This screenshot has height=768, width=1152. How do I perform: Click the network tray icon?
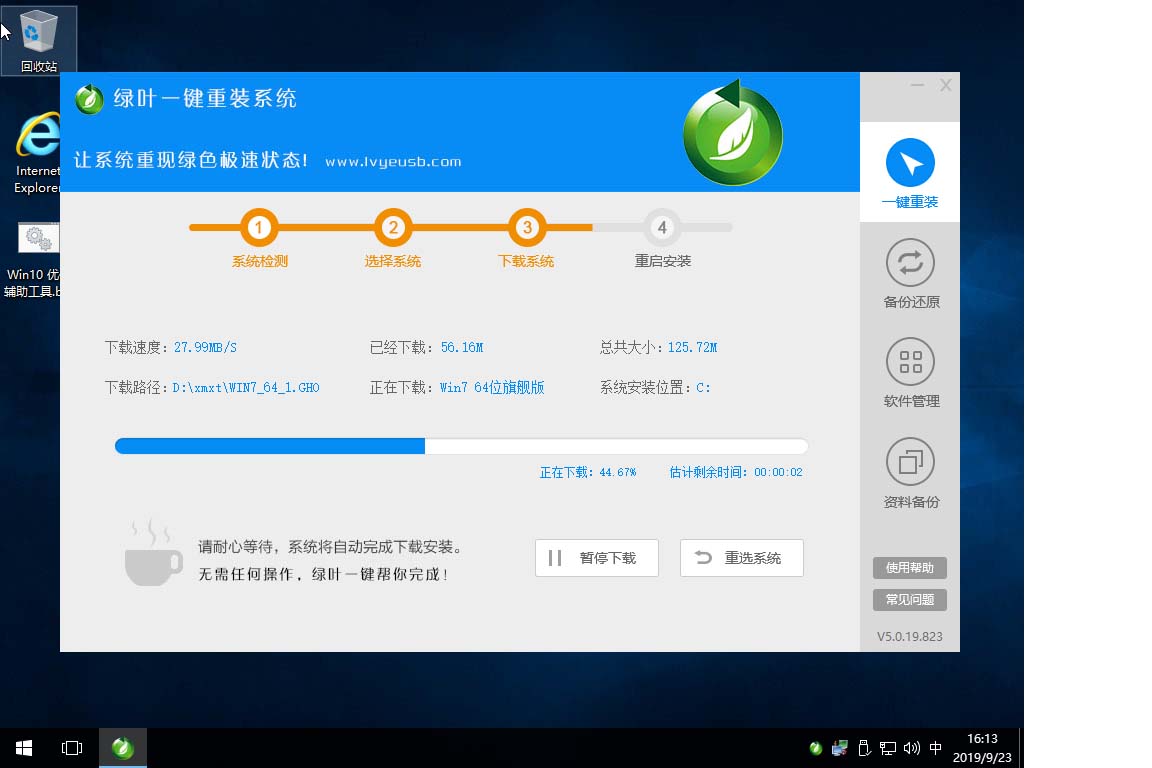tap(888, 748)
